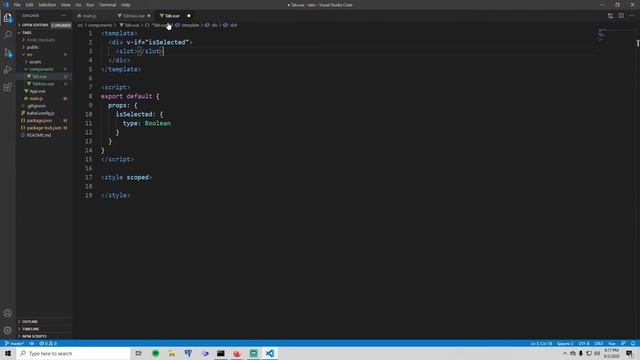Image resolution: width=640 pixels, height=360 pixels.
Task: Click the feedback icon in status bar
Action: pos(623,343)
